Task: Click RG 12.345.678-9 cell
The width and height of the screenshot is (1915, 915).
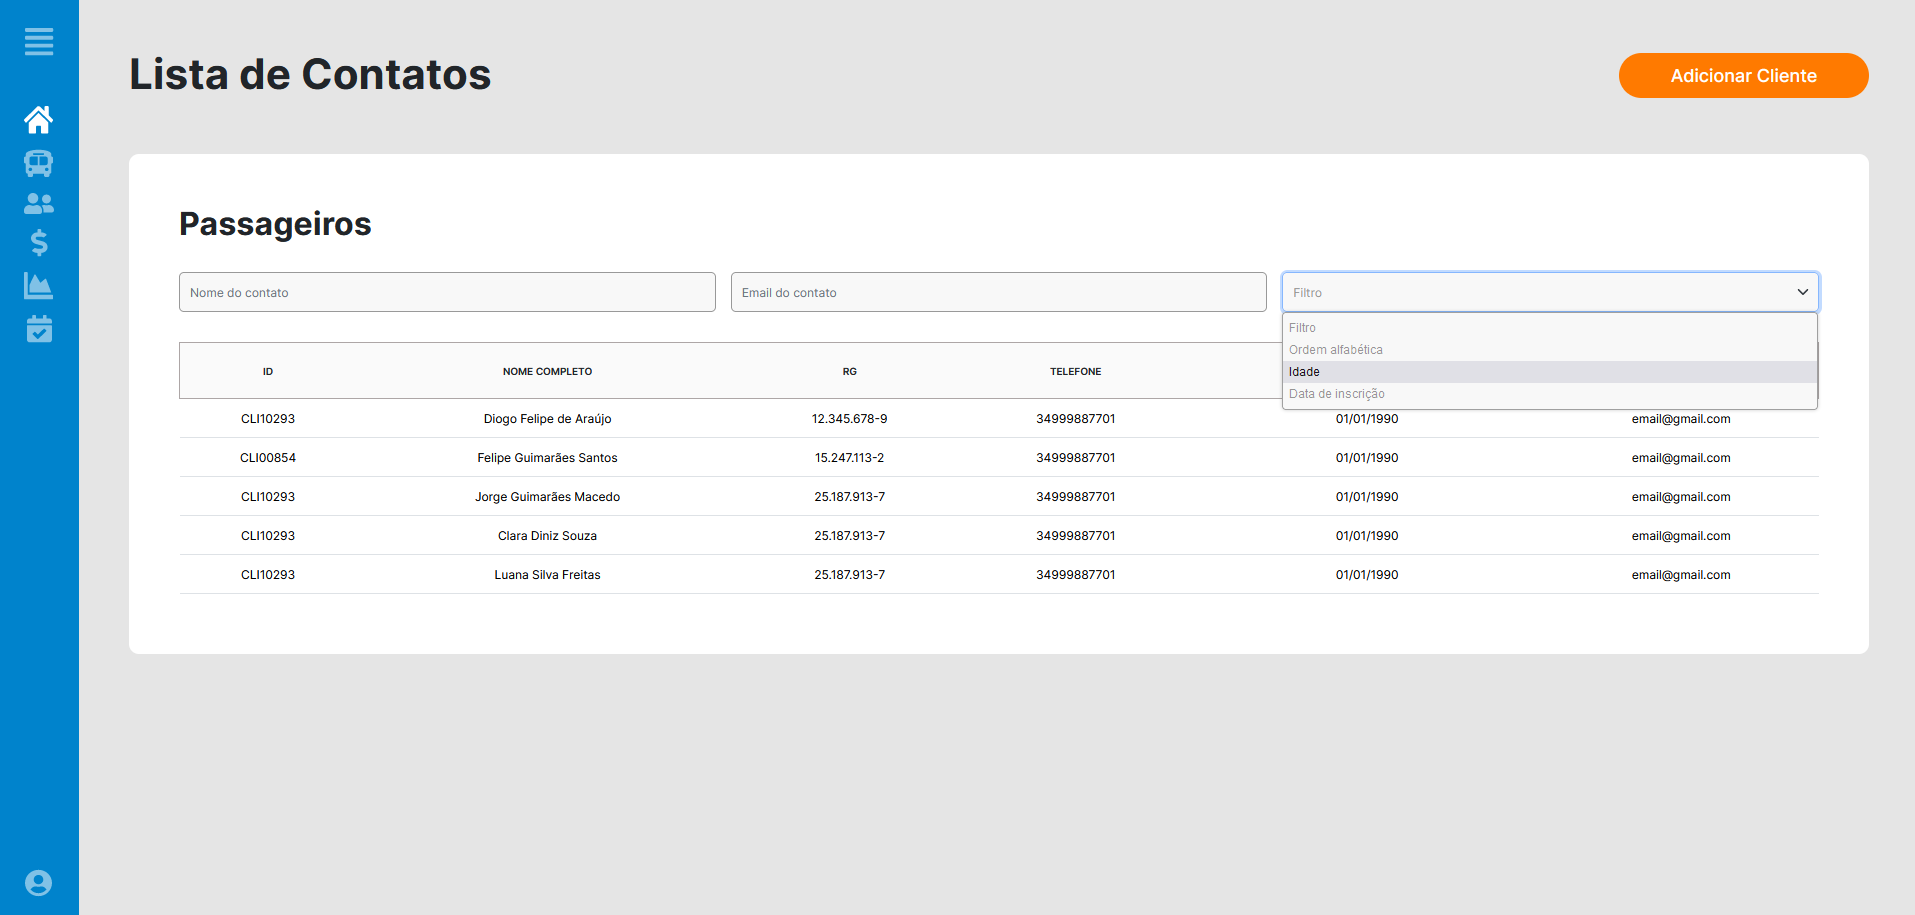Action: click(849, 419)
